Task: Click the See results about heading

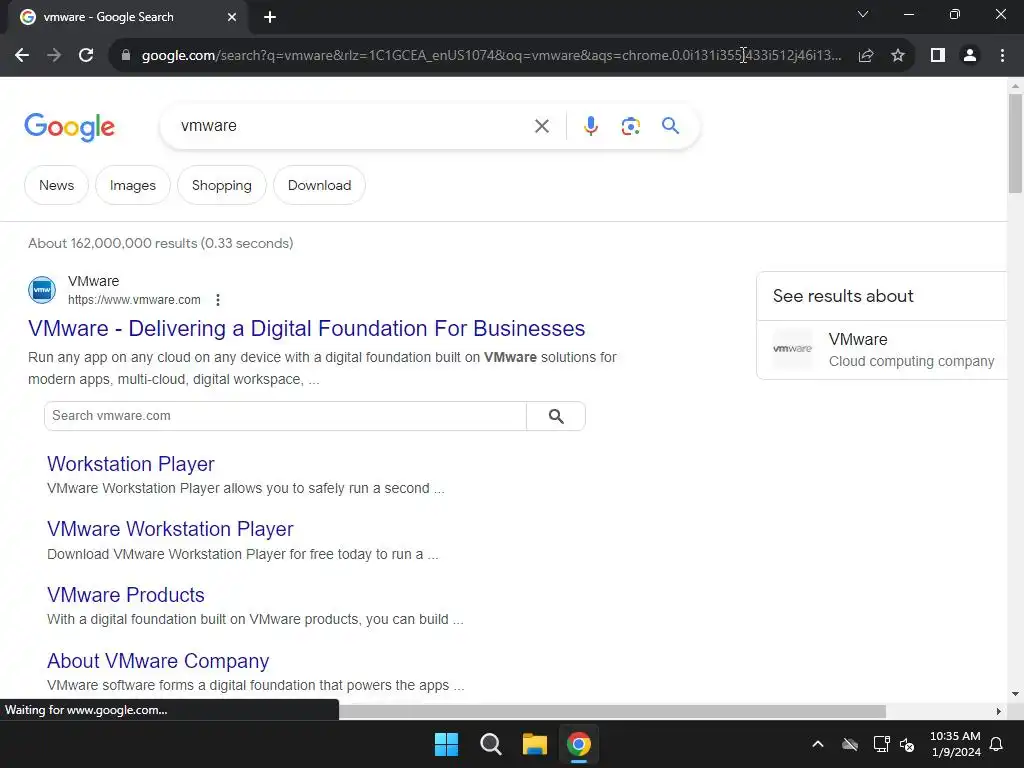Action: coord(843,296)
